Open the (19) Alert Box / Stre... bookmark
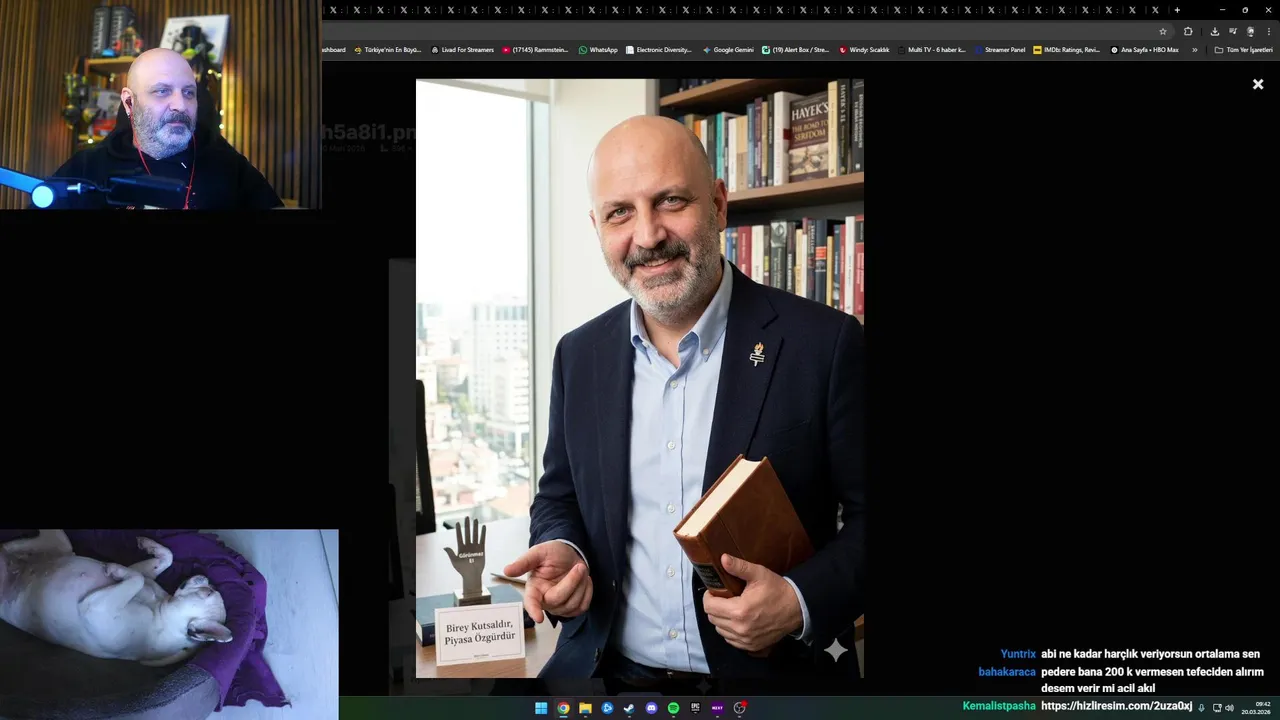 point(795,50)
